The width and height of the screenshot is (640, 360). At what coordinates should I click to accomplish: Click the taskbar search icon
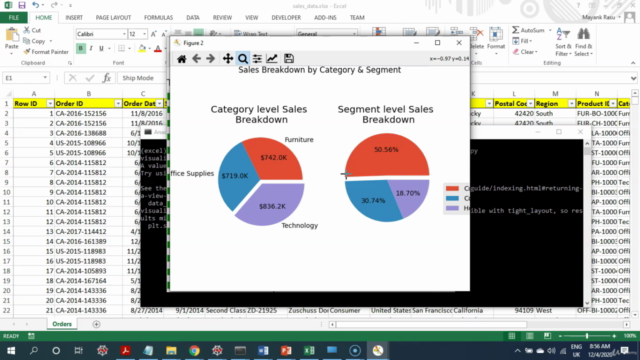point(33,351)
